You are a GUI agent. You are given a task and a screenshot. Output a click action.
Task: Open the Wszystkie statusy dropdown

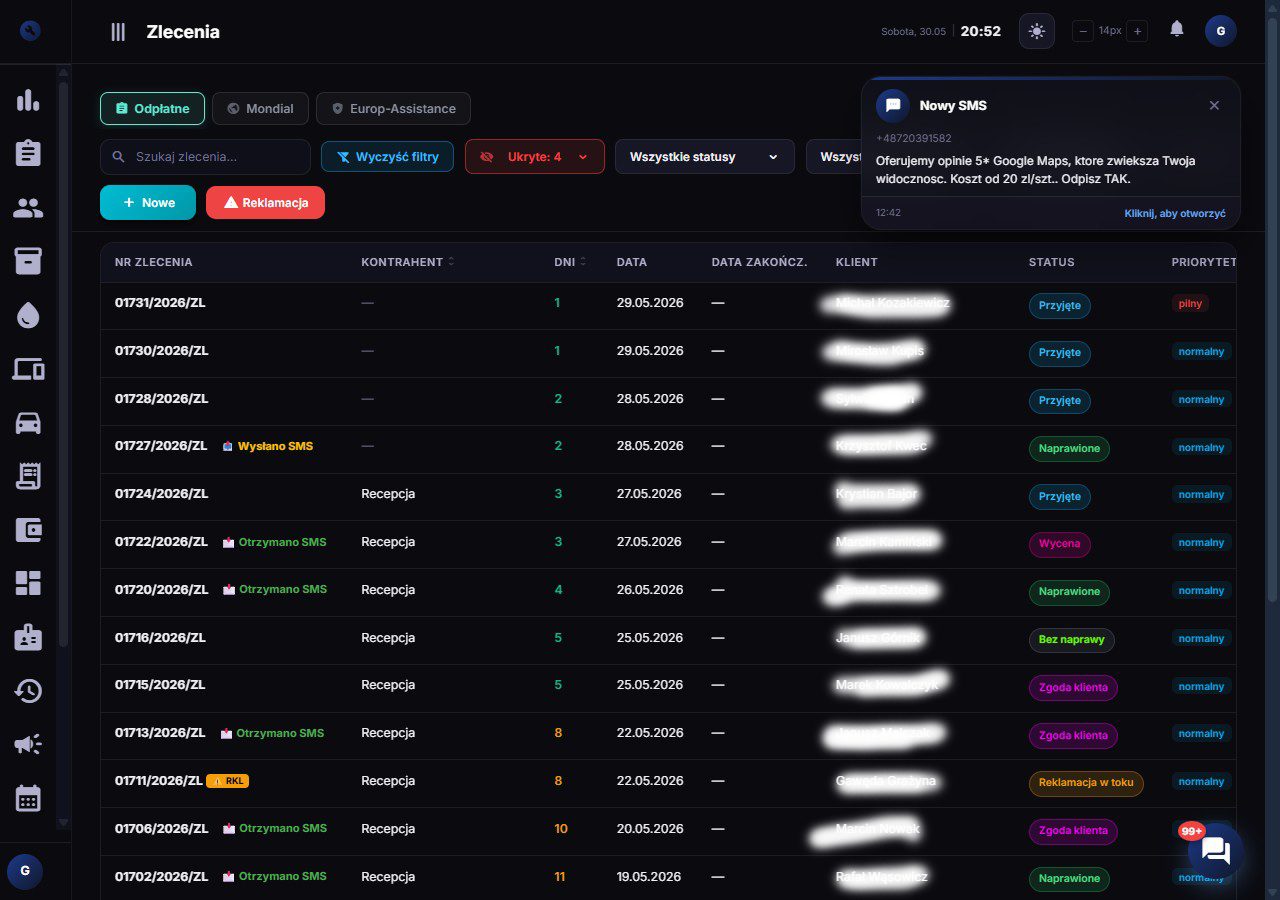click(x=705, y=157)
